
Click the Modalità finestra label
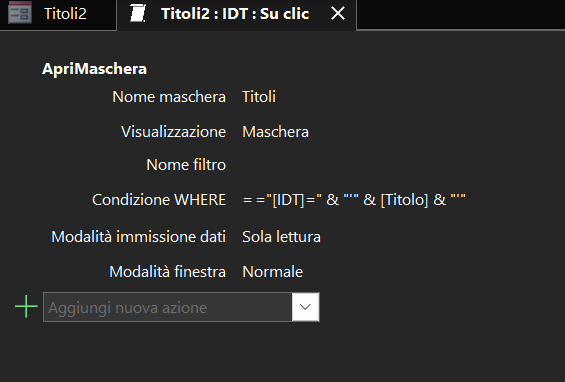click(x=168, y=271)
